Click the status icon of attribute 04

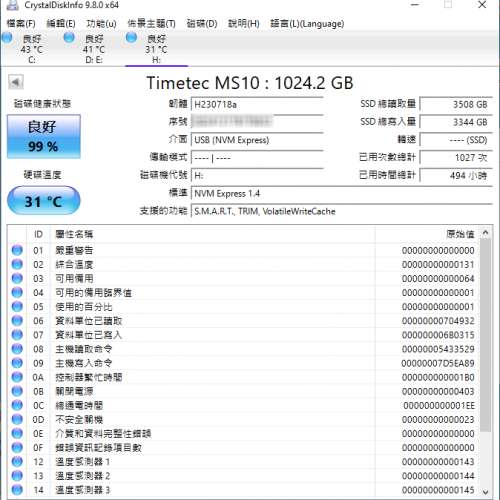(x=17, y=292)
